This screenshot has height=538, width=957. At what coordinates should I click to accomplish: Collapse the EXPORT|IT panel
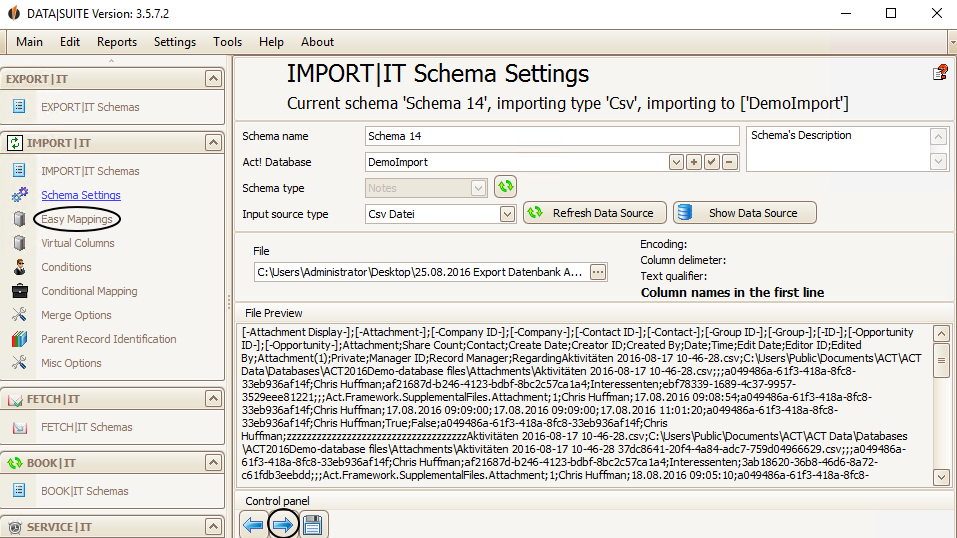(213, 79)
